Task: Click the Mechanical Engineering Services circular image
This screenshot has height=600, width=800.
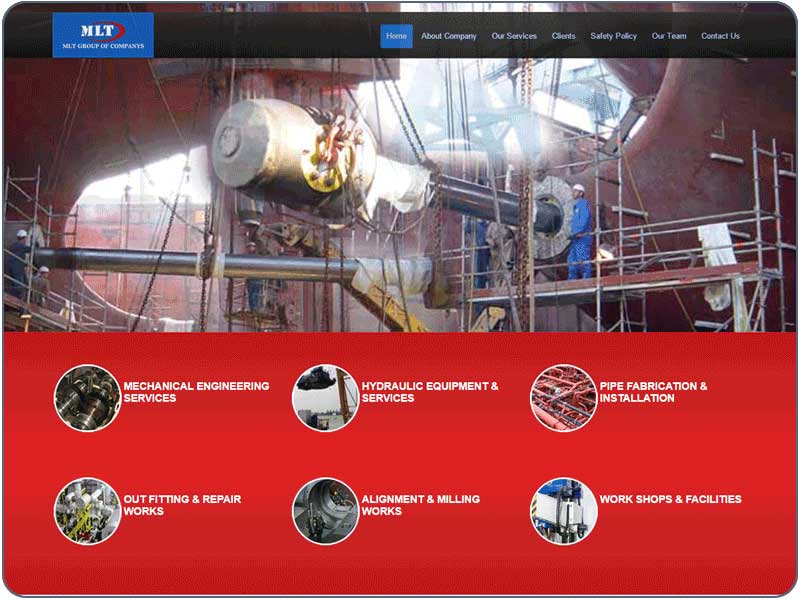Action: [87, 397]
